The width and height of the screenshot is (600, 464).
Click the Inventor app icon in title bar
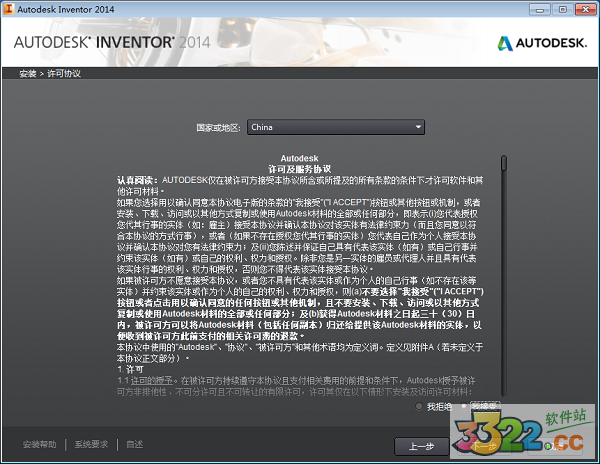(9, 8)
